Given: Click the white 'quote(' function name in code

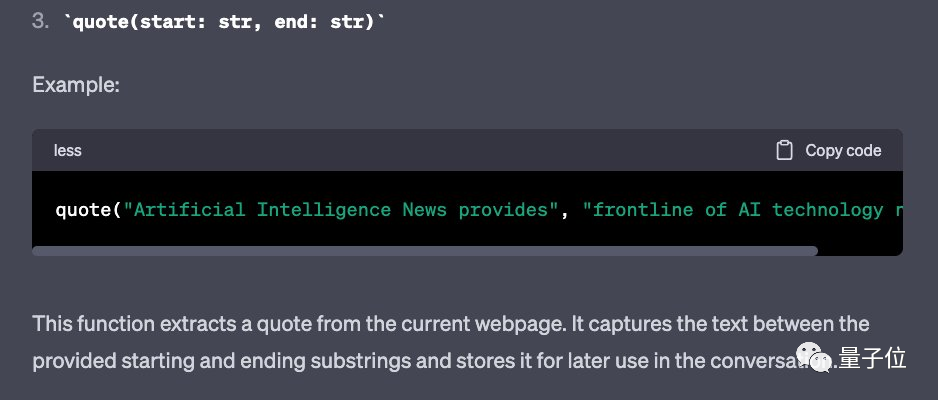Looking at the screenshot, I should click(89, 210).
